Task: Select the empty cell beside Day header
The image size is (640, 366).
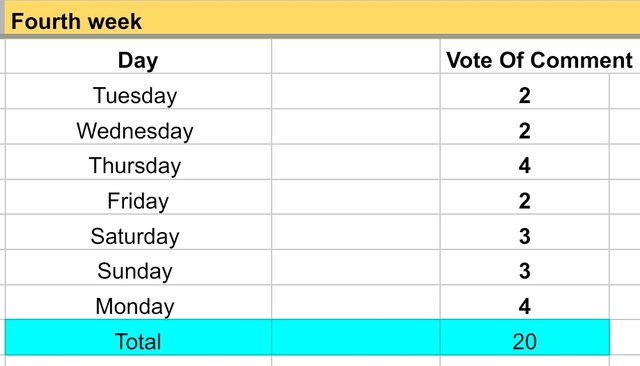Action: click(x=356, y=56)
